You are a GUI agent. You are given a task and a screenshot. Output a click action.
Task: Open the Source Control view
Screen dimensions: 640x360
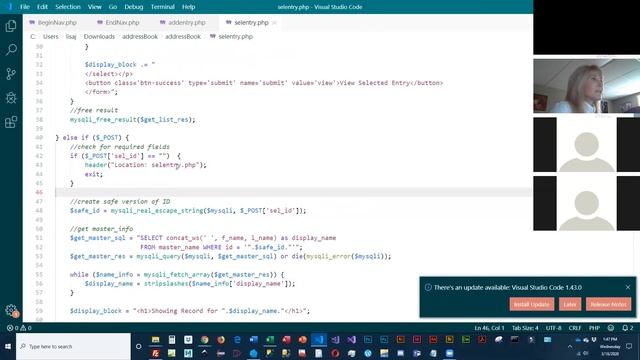pyautogui.click(x=11, y=74)
